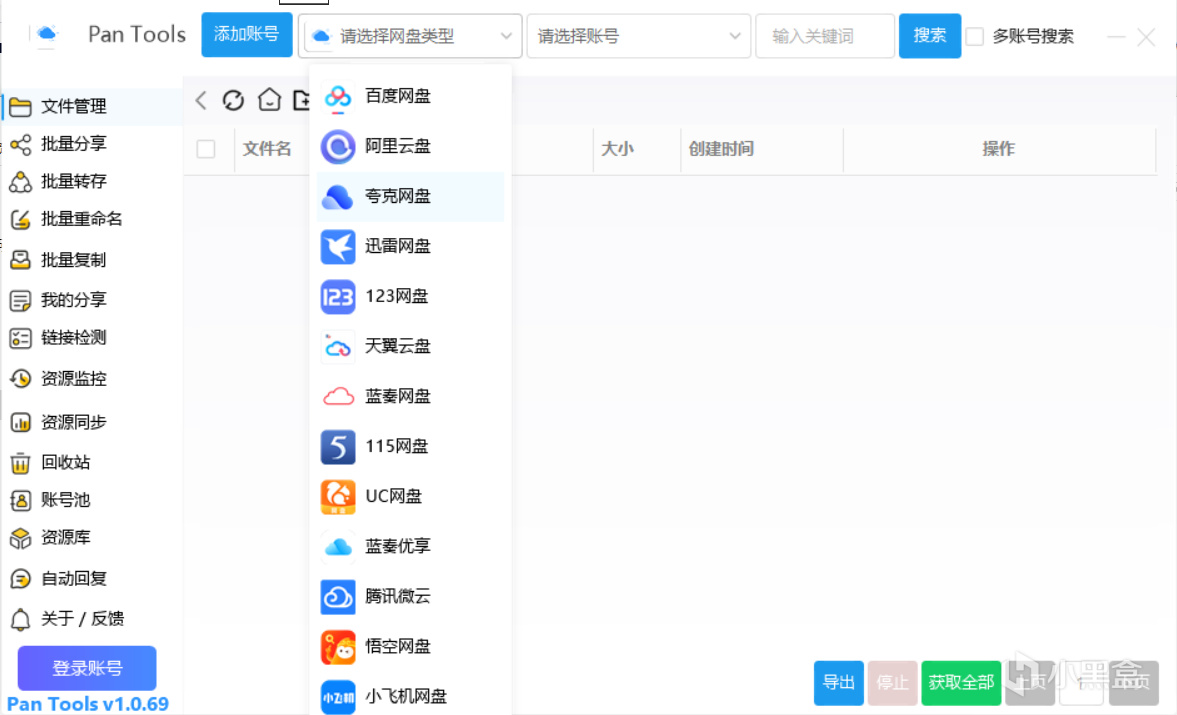Viewport: 1177px width, 715px height.
Task: Select 迅雷网盘 text in the dropdown
Action: coord(398,247)
